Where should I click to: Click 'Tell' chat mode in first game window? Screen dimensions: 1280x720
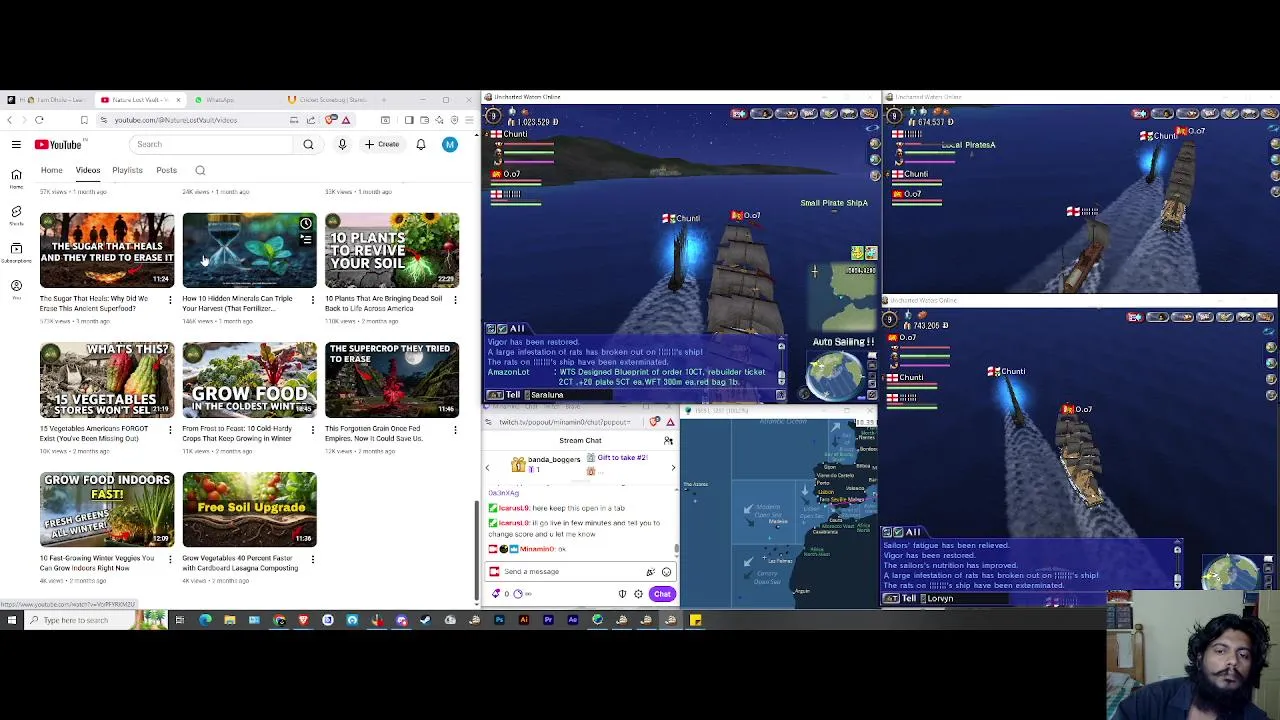(513, 395)
